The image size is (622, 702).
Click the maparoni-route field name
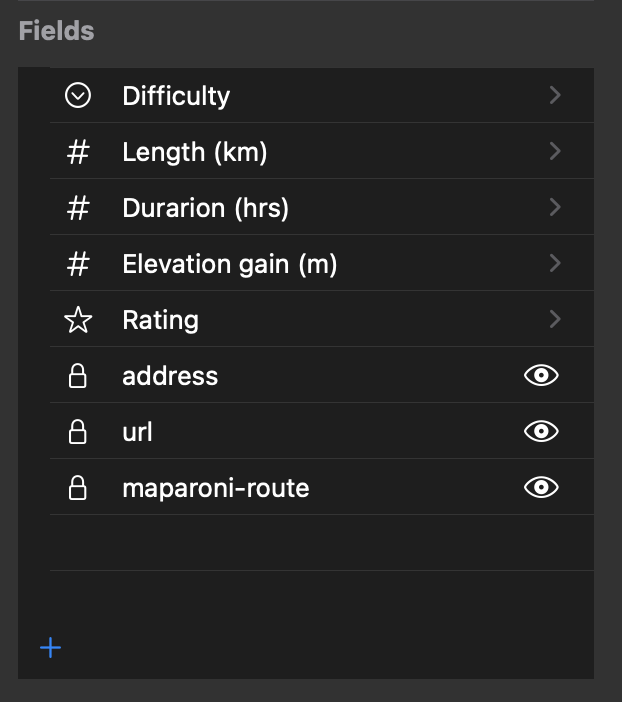[216, 488]
